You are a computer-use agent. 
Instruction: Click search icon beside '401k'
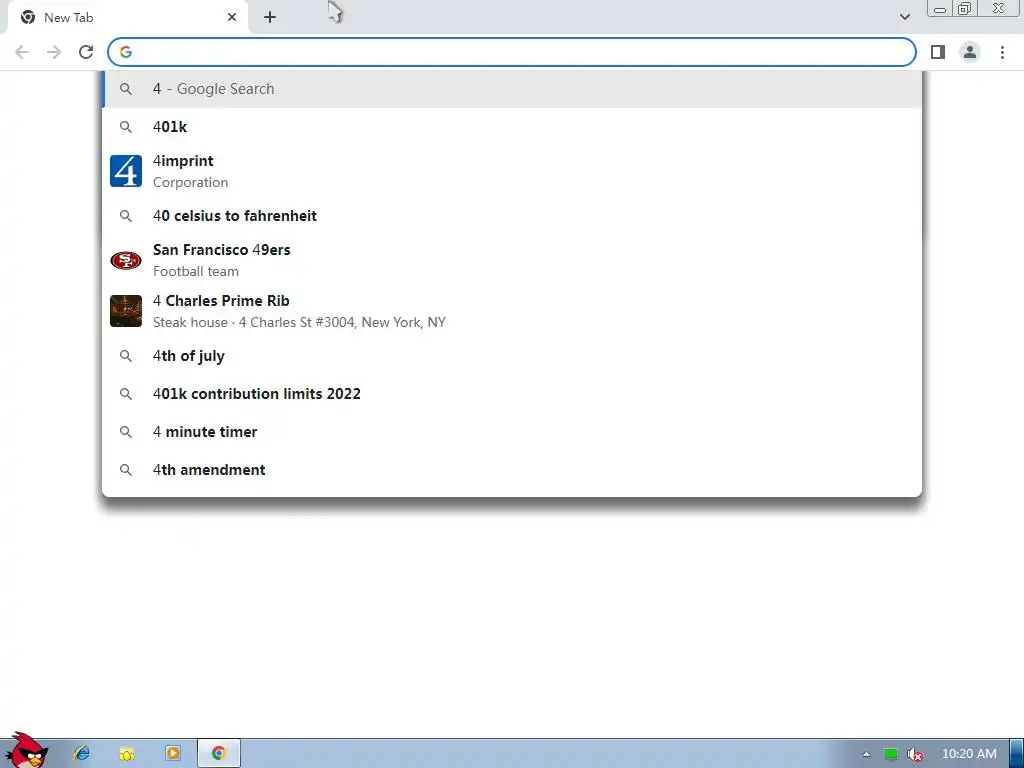tap(125, 127)
